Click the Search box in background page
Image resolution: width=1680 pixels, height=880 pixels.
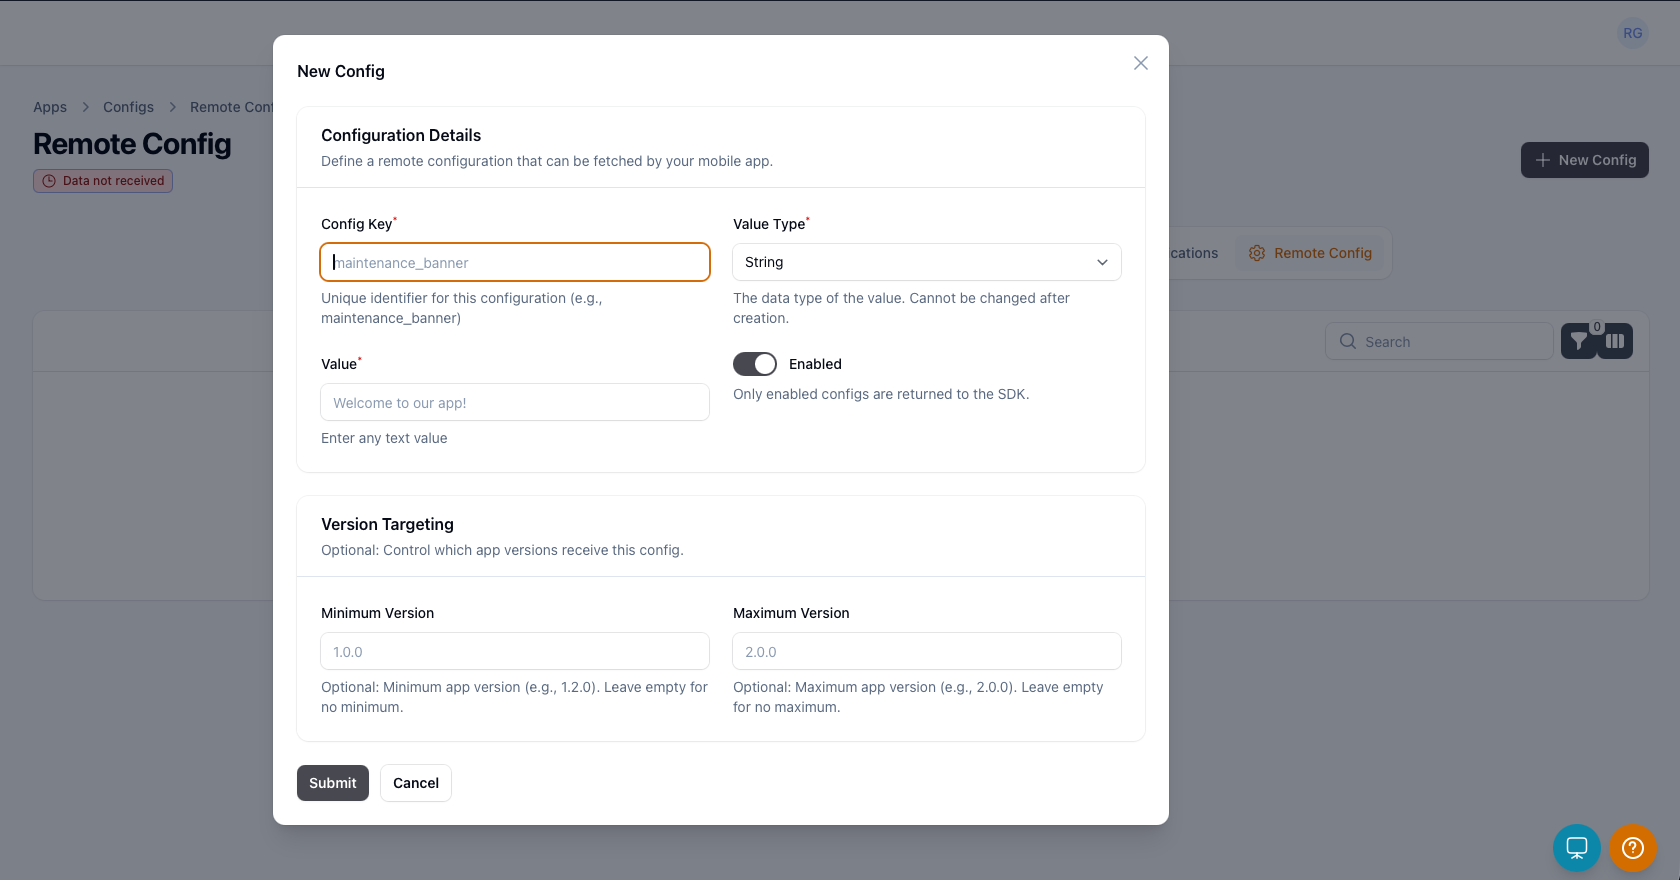pos(1439,341)
